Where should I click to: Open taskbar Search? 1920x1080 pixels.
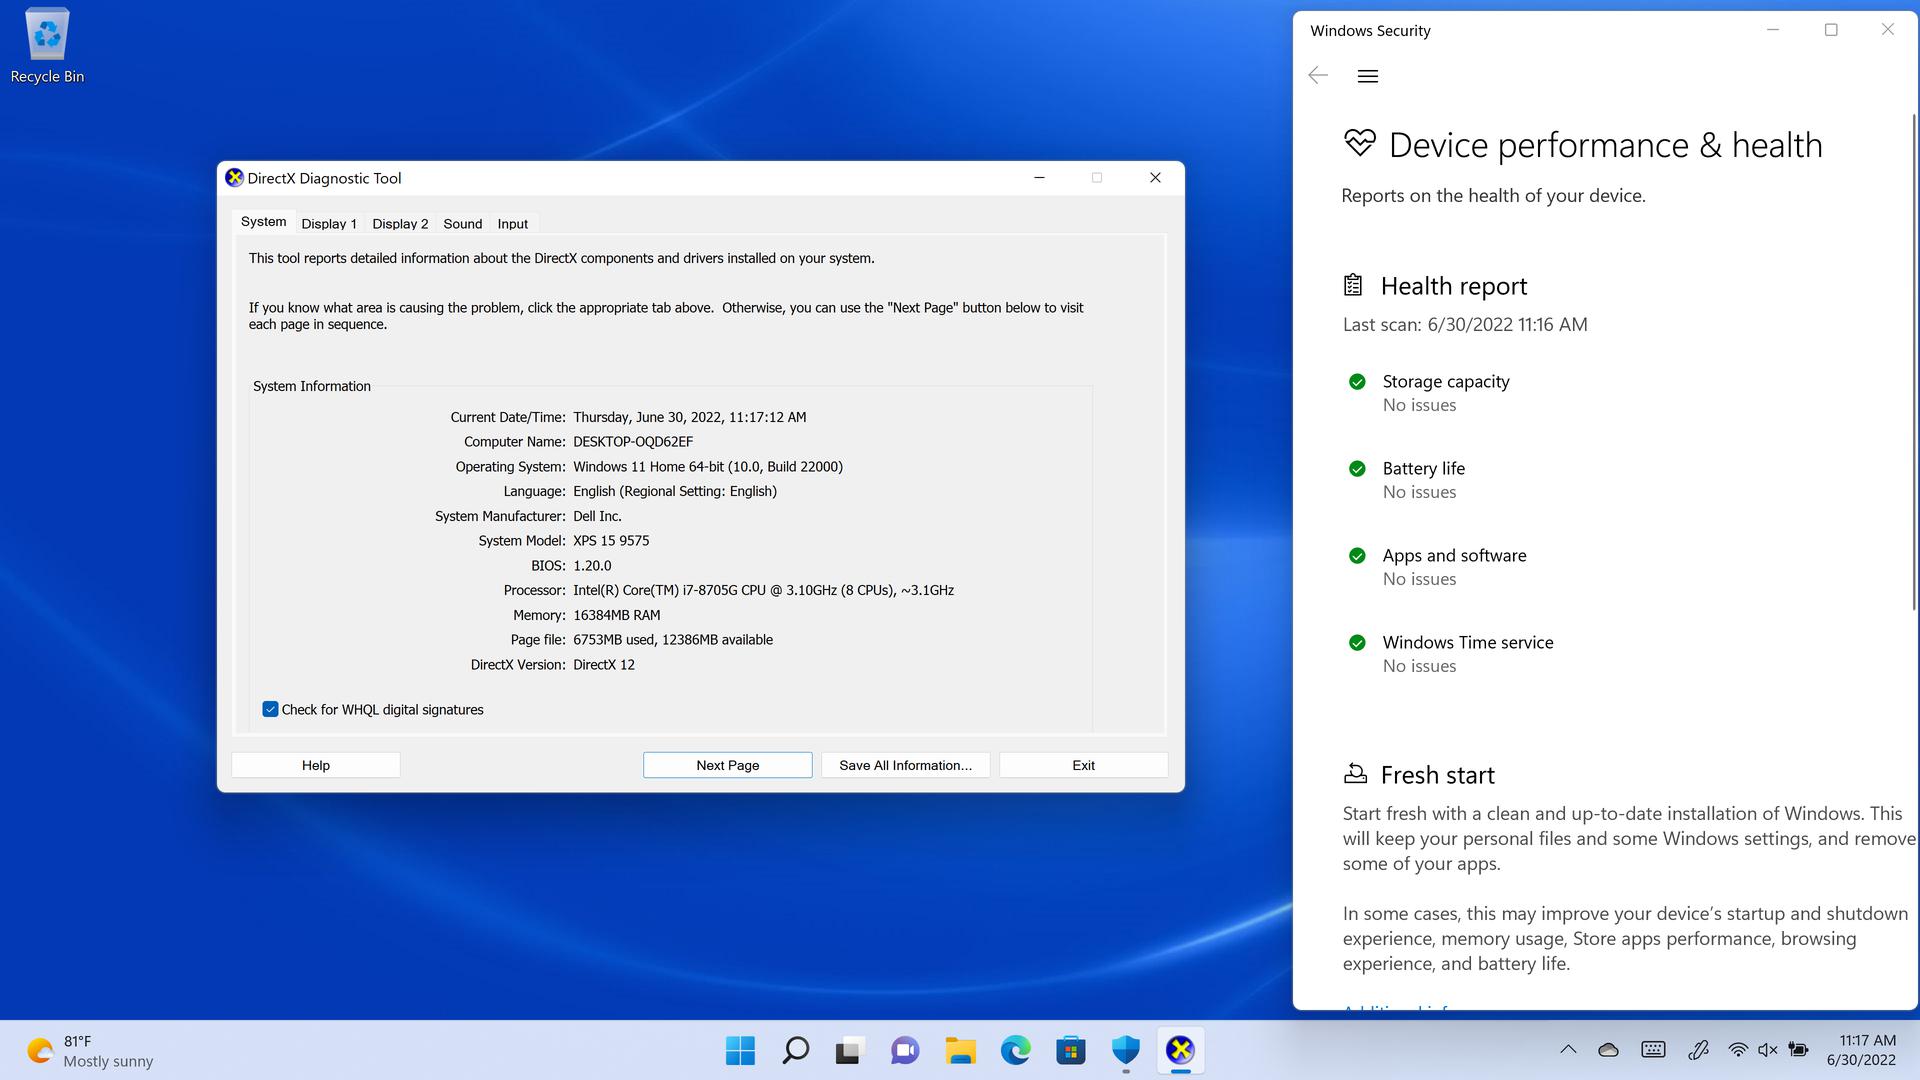pyautogui.click(x=795, y=1050)
